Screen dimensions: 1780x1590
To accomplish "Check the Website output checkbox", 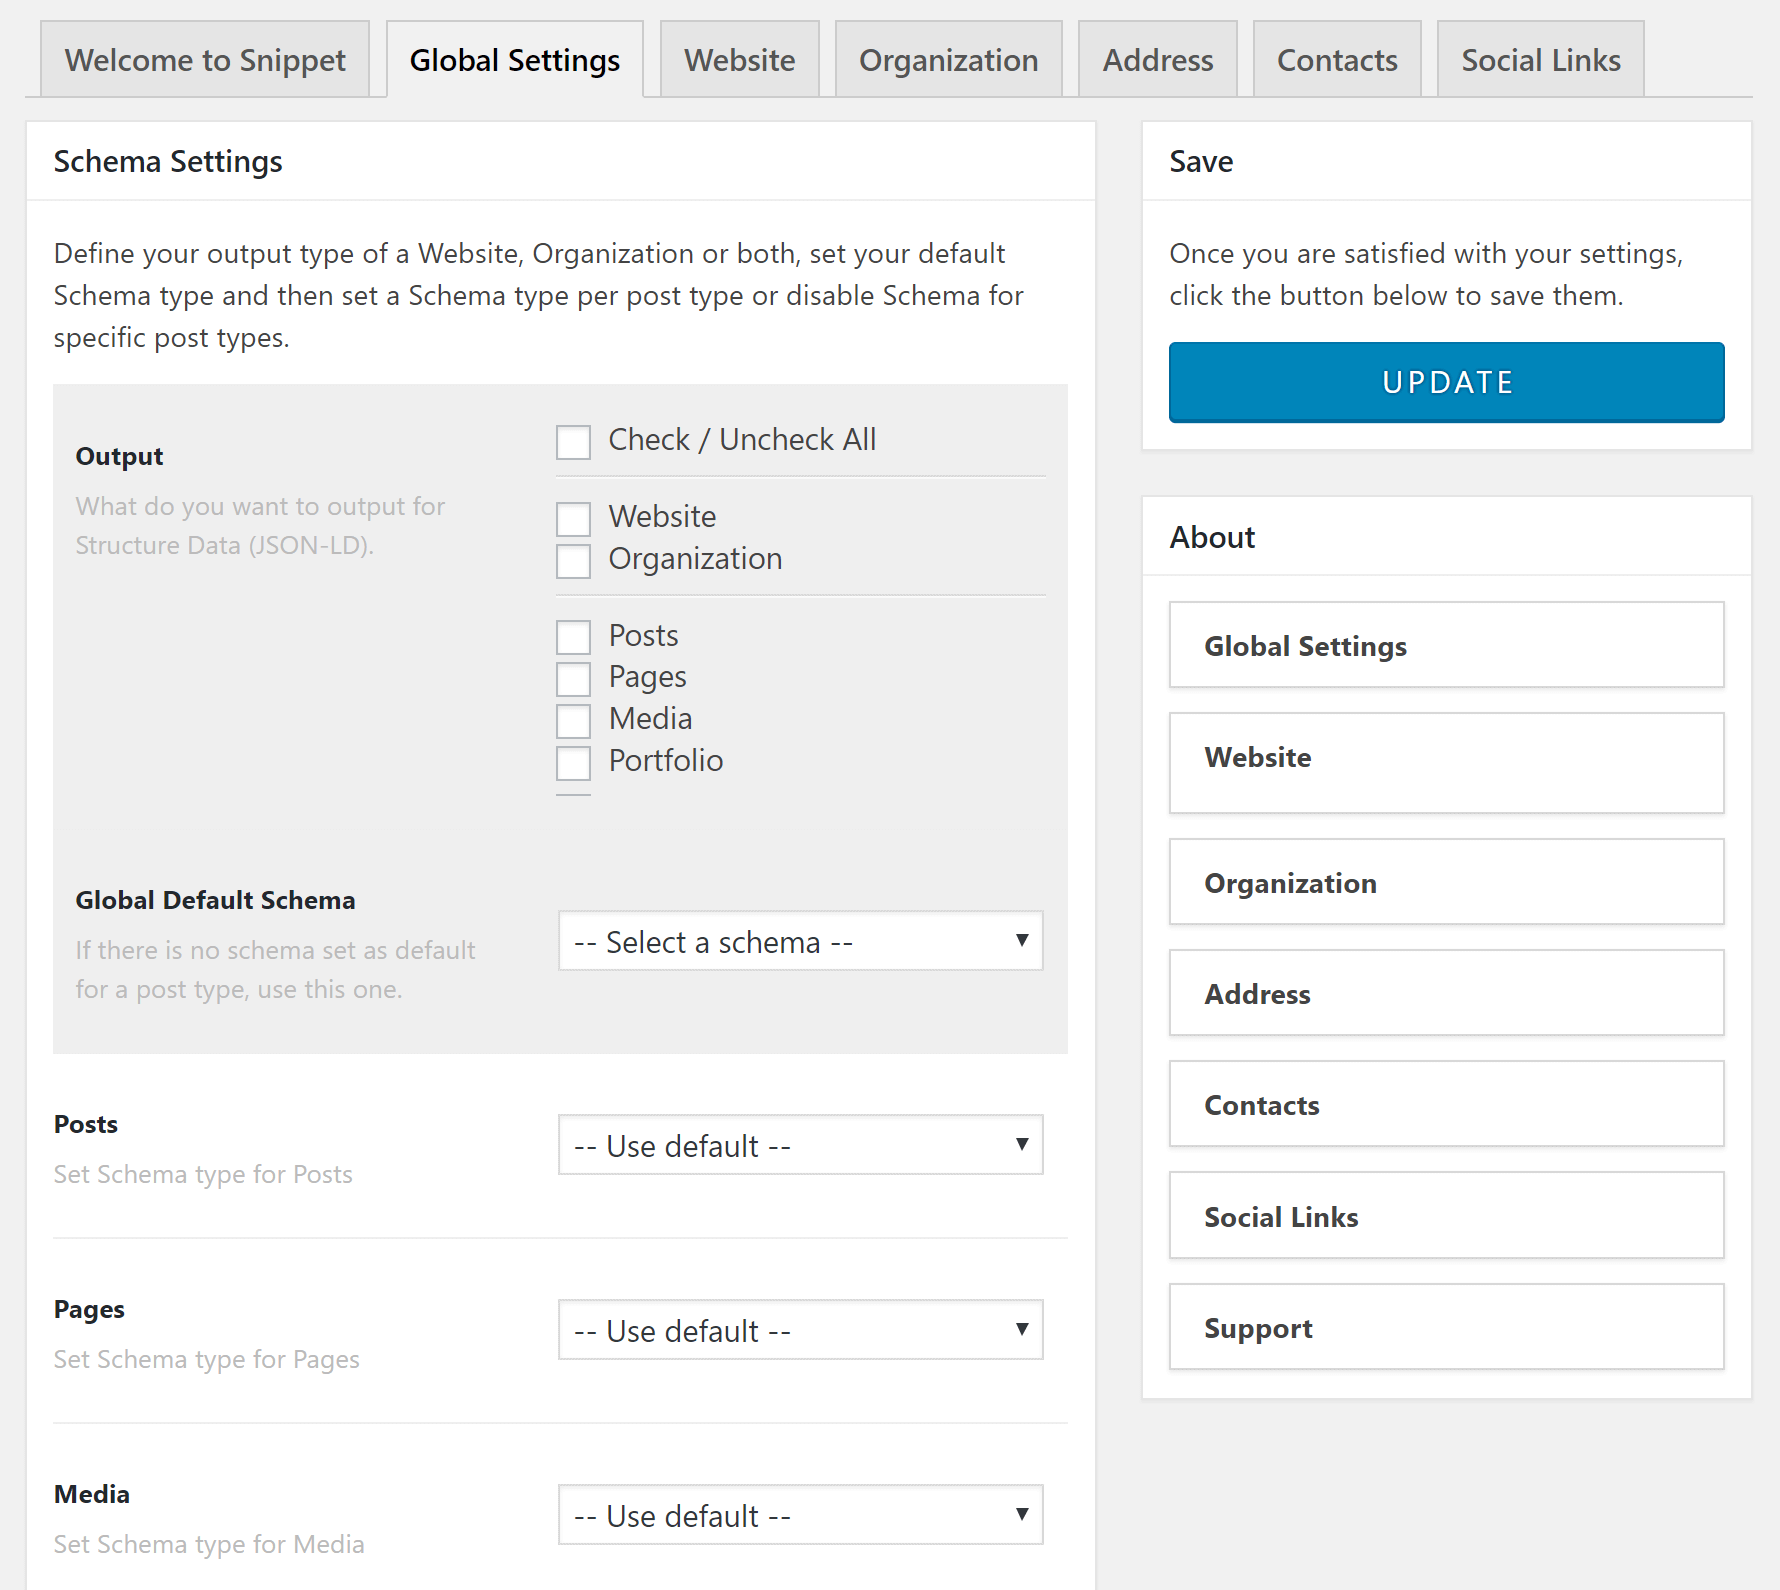I will [x=573, y=518].
